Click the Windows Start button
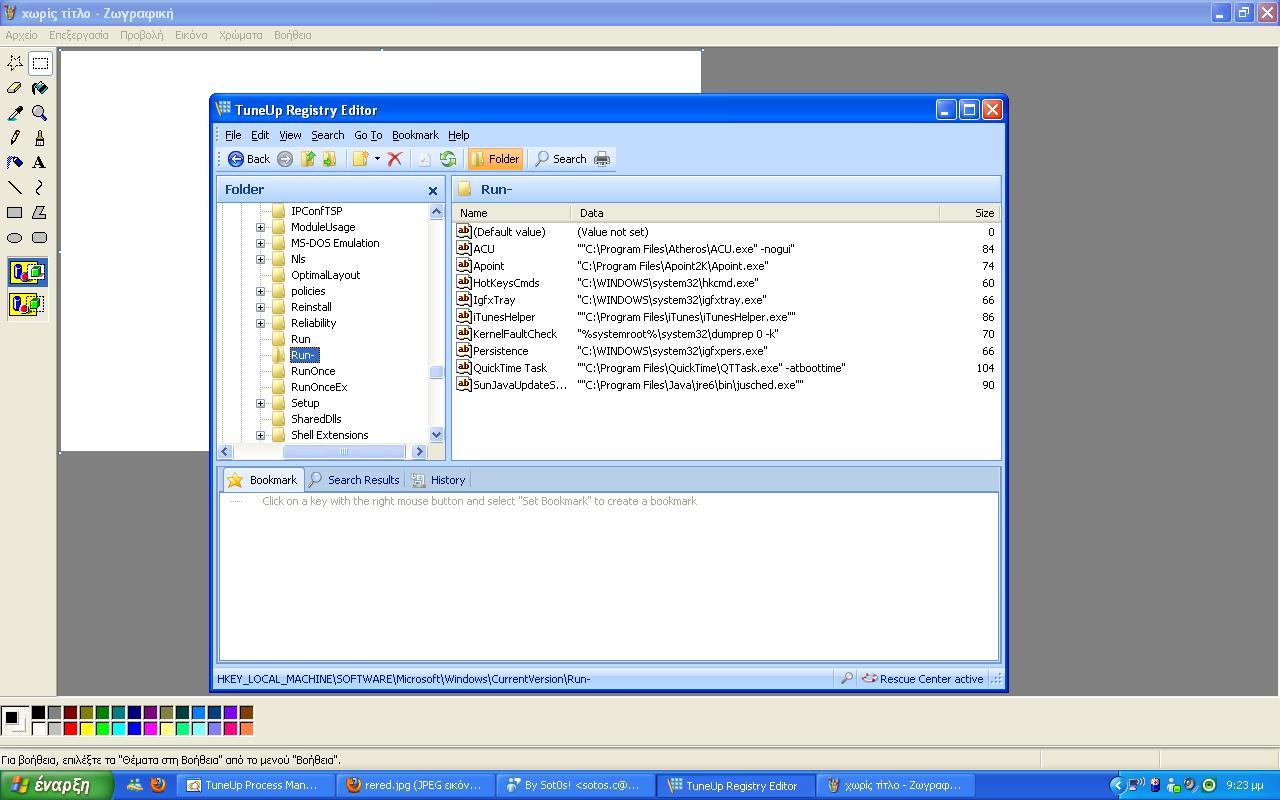 58,785
